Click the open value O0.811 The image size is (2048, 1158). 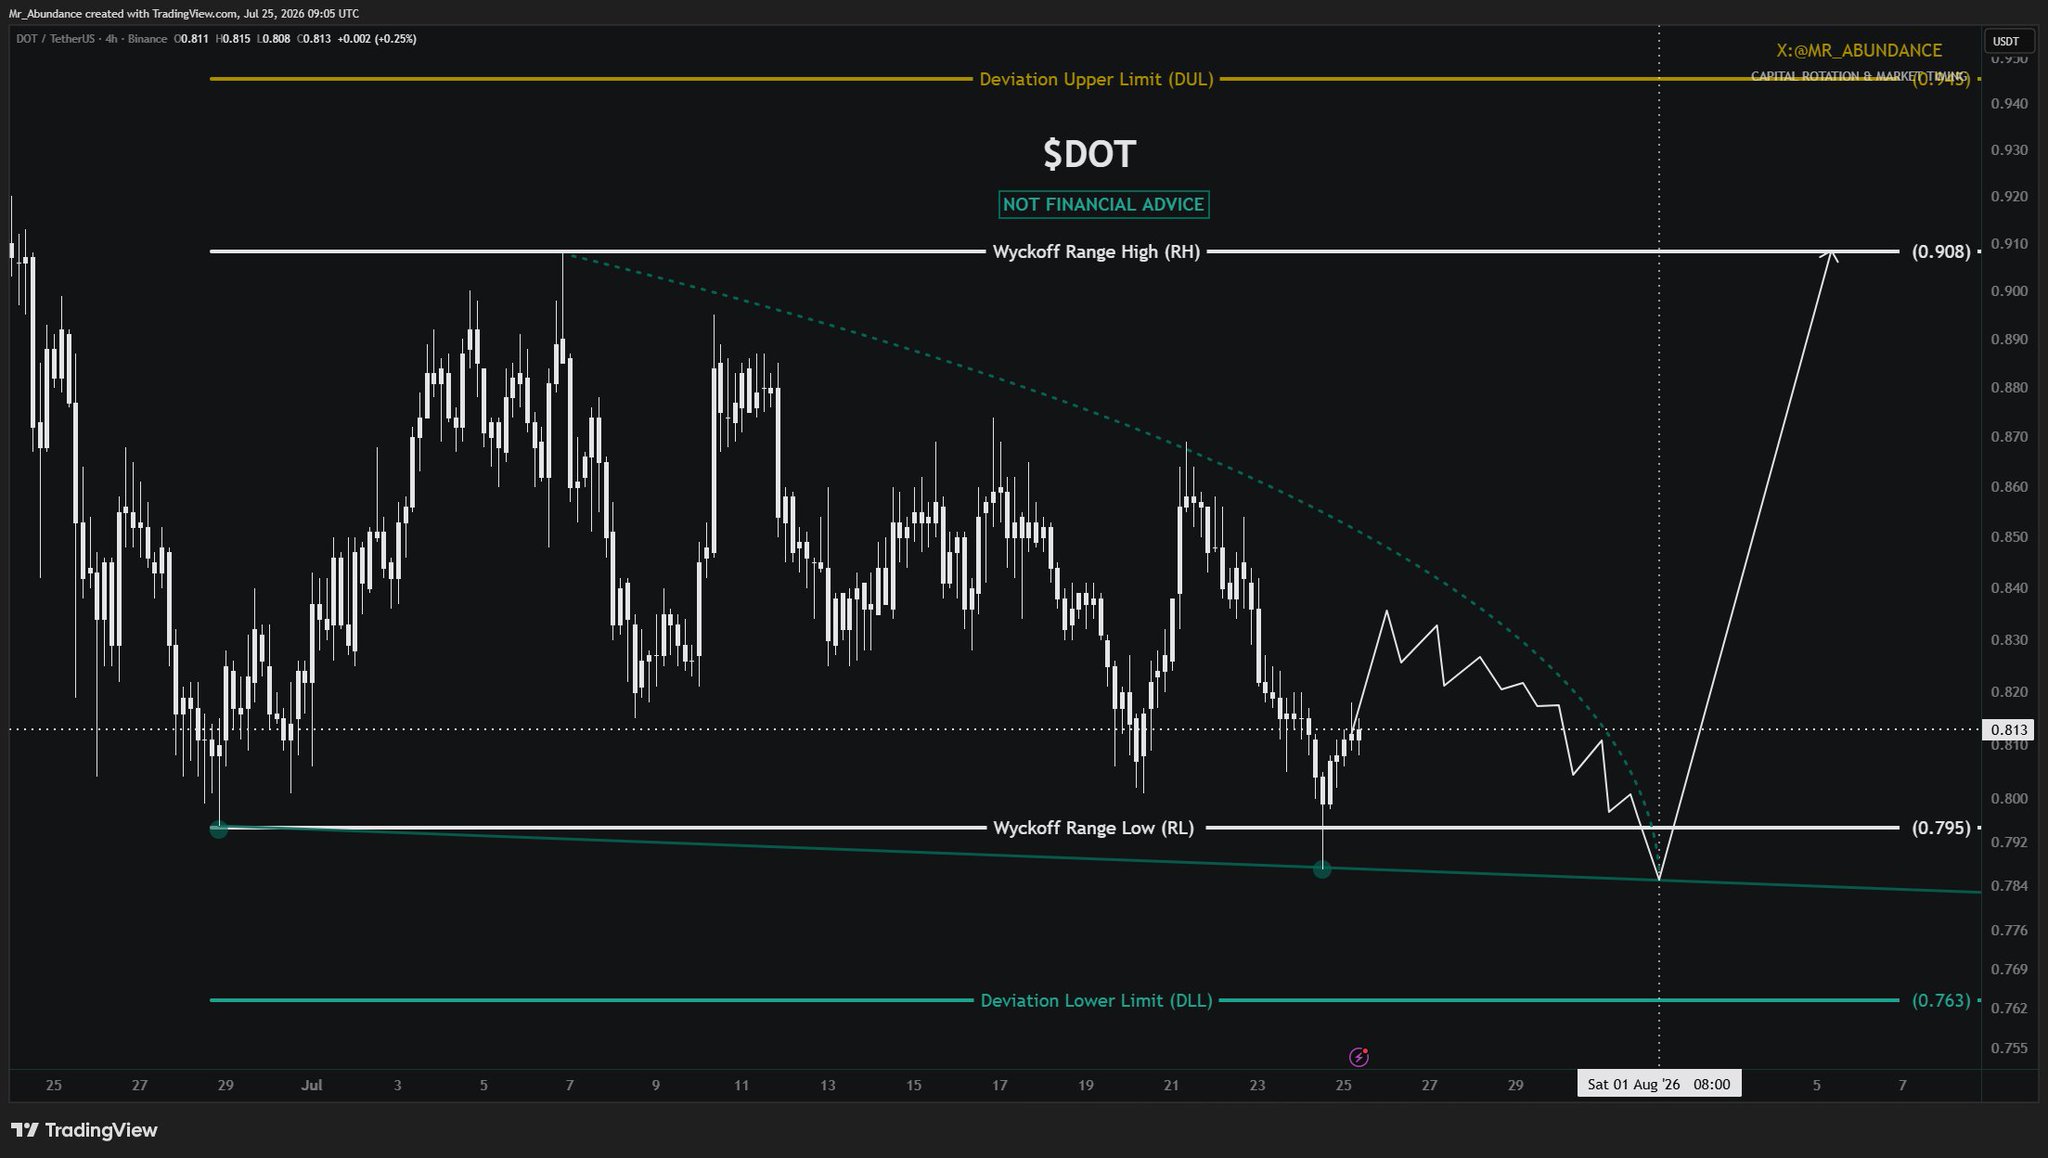(192, 39)
